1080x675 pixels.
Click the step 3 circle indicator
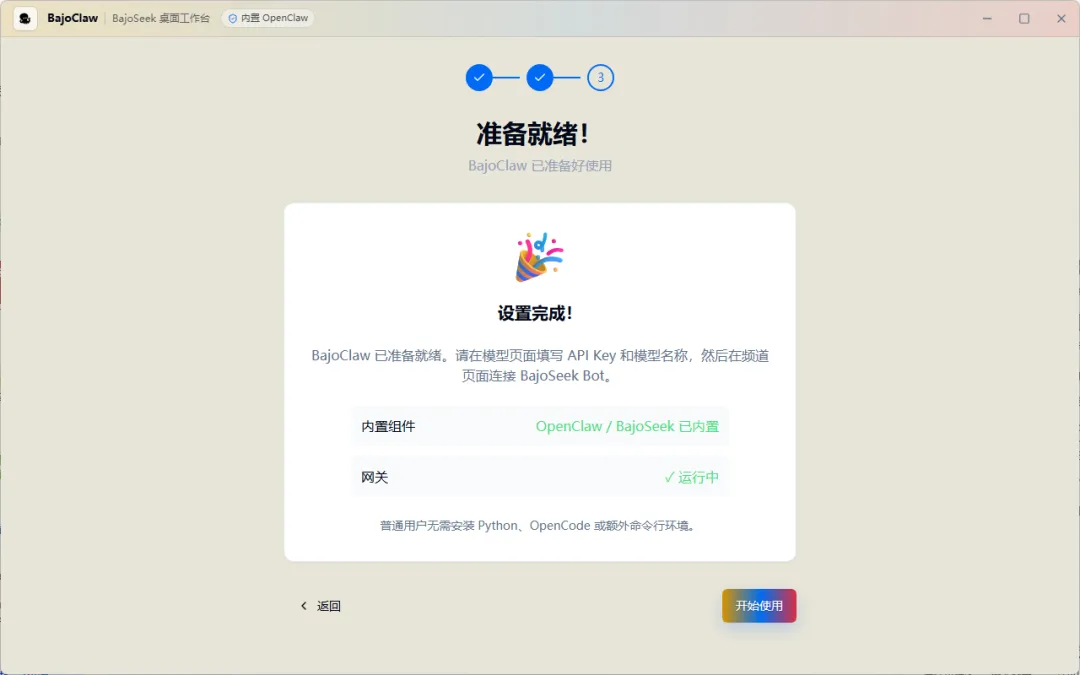[600, 78]
